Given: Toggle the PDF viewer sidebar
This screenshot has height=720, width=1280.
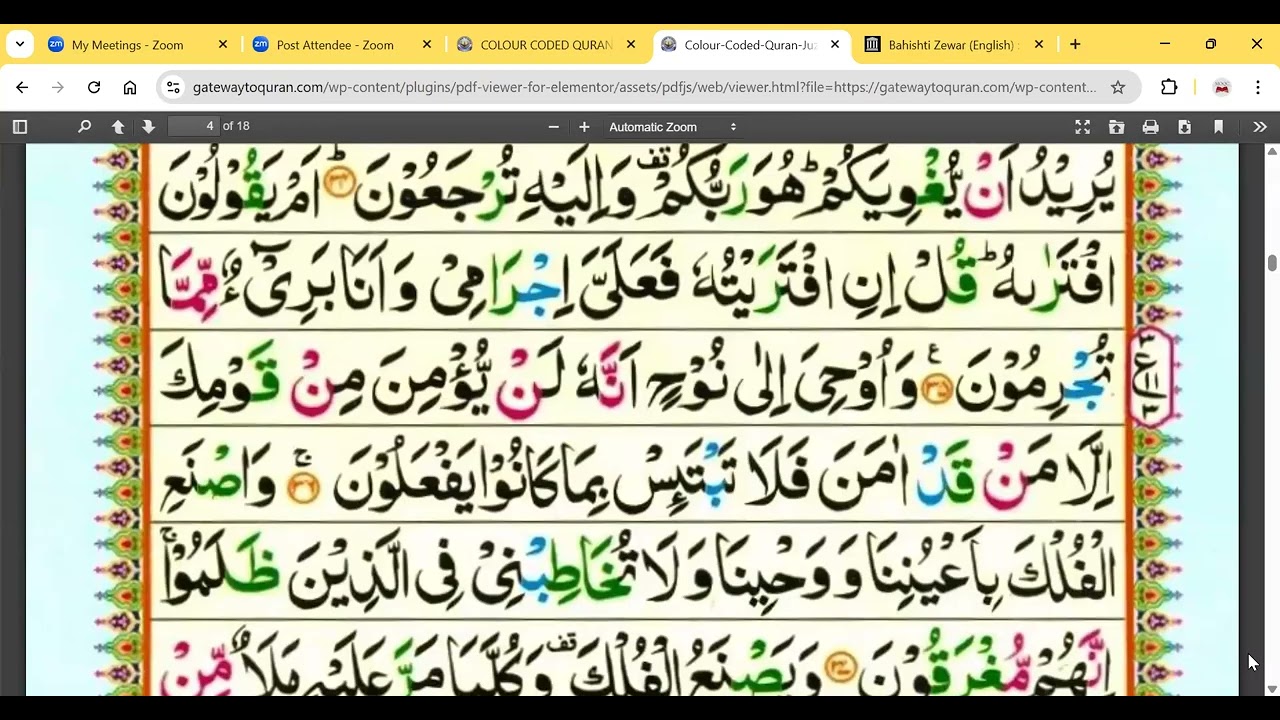Looking at the screenshot, I should 20,127.
